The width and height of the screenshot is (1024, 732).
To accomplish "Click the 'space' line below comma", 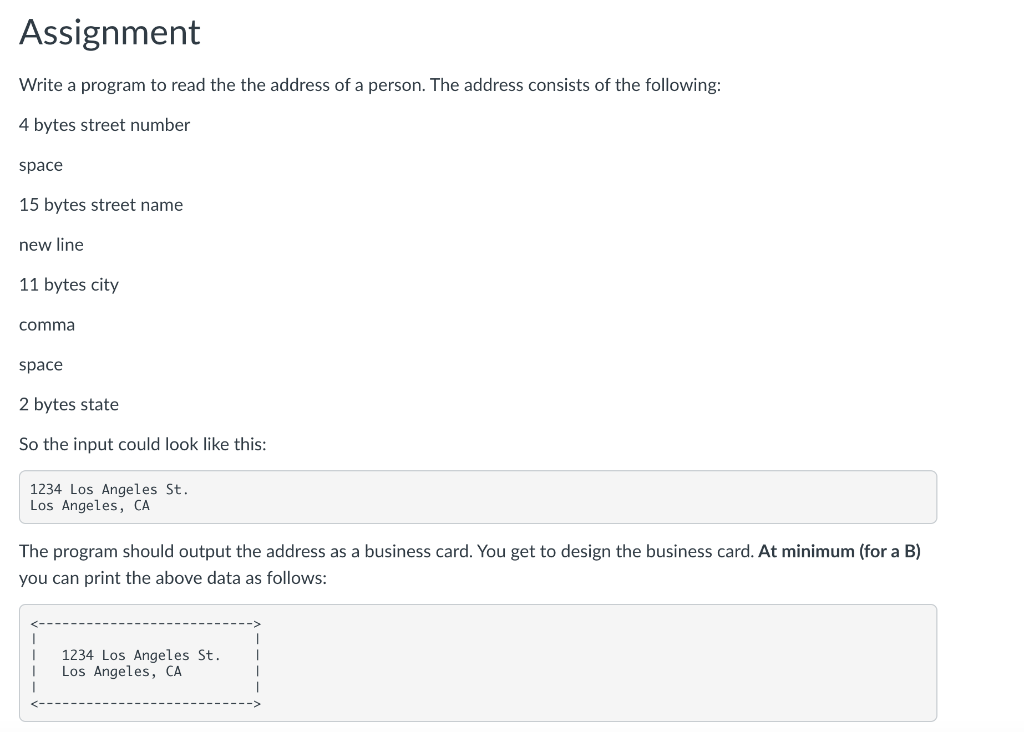I will [x=41, y=365].
